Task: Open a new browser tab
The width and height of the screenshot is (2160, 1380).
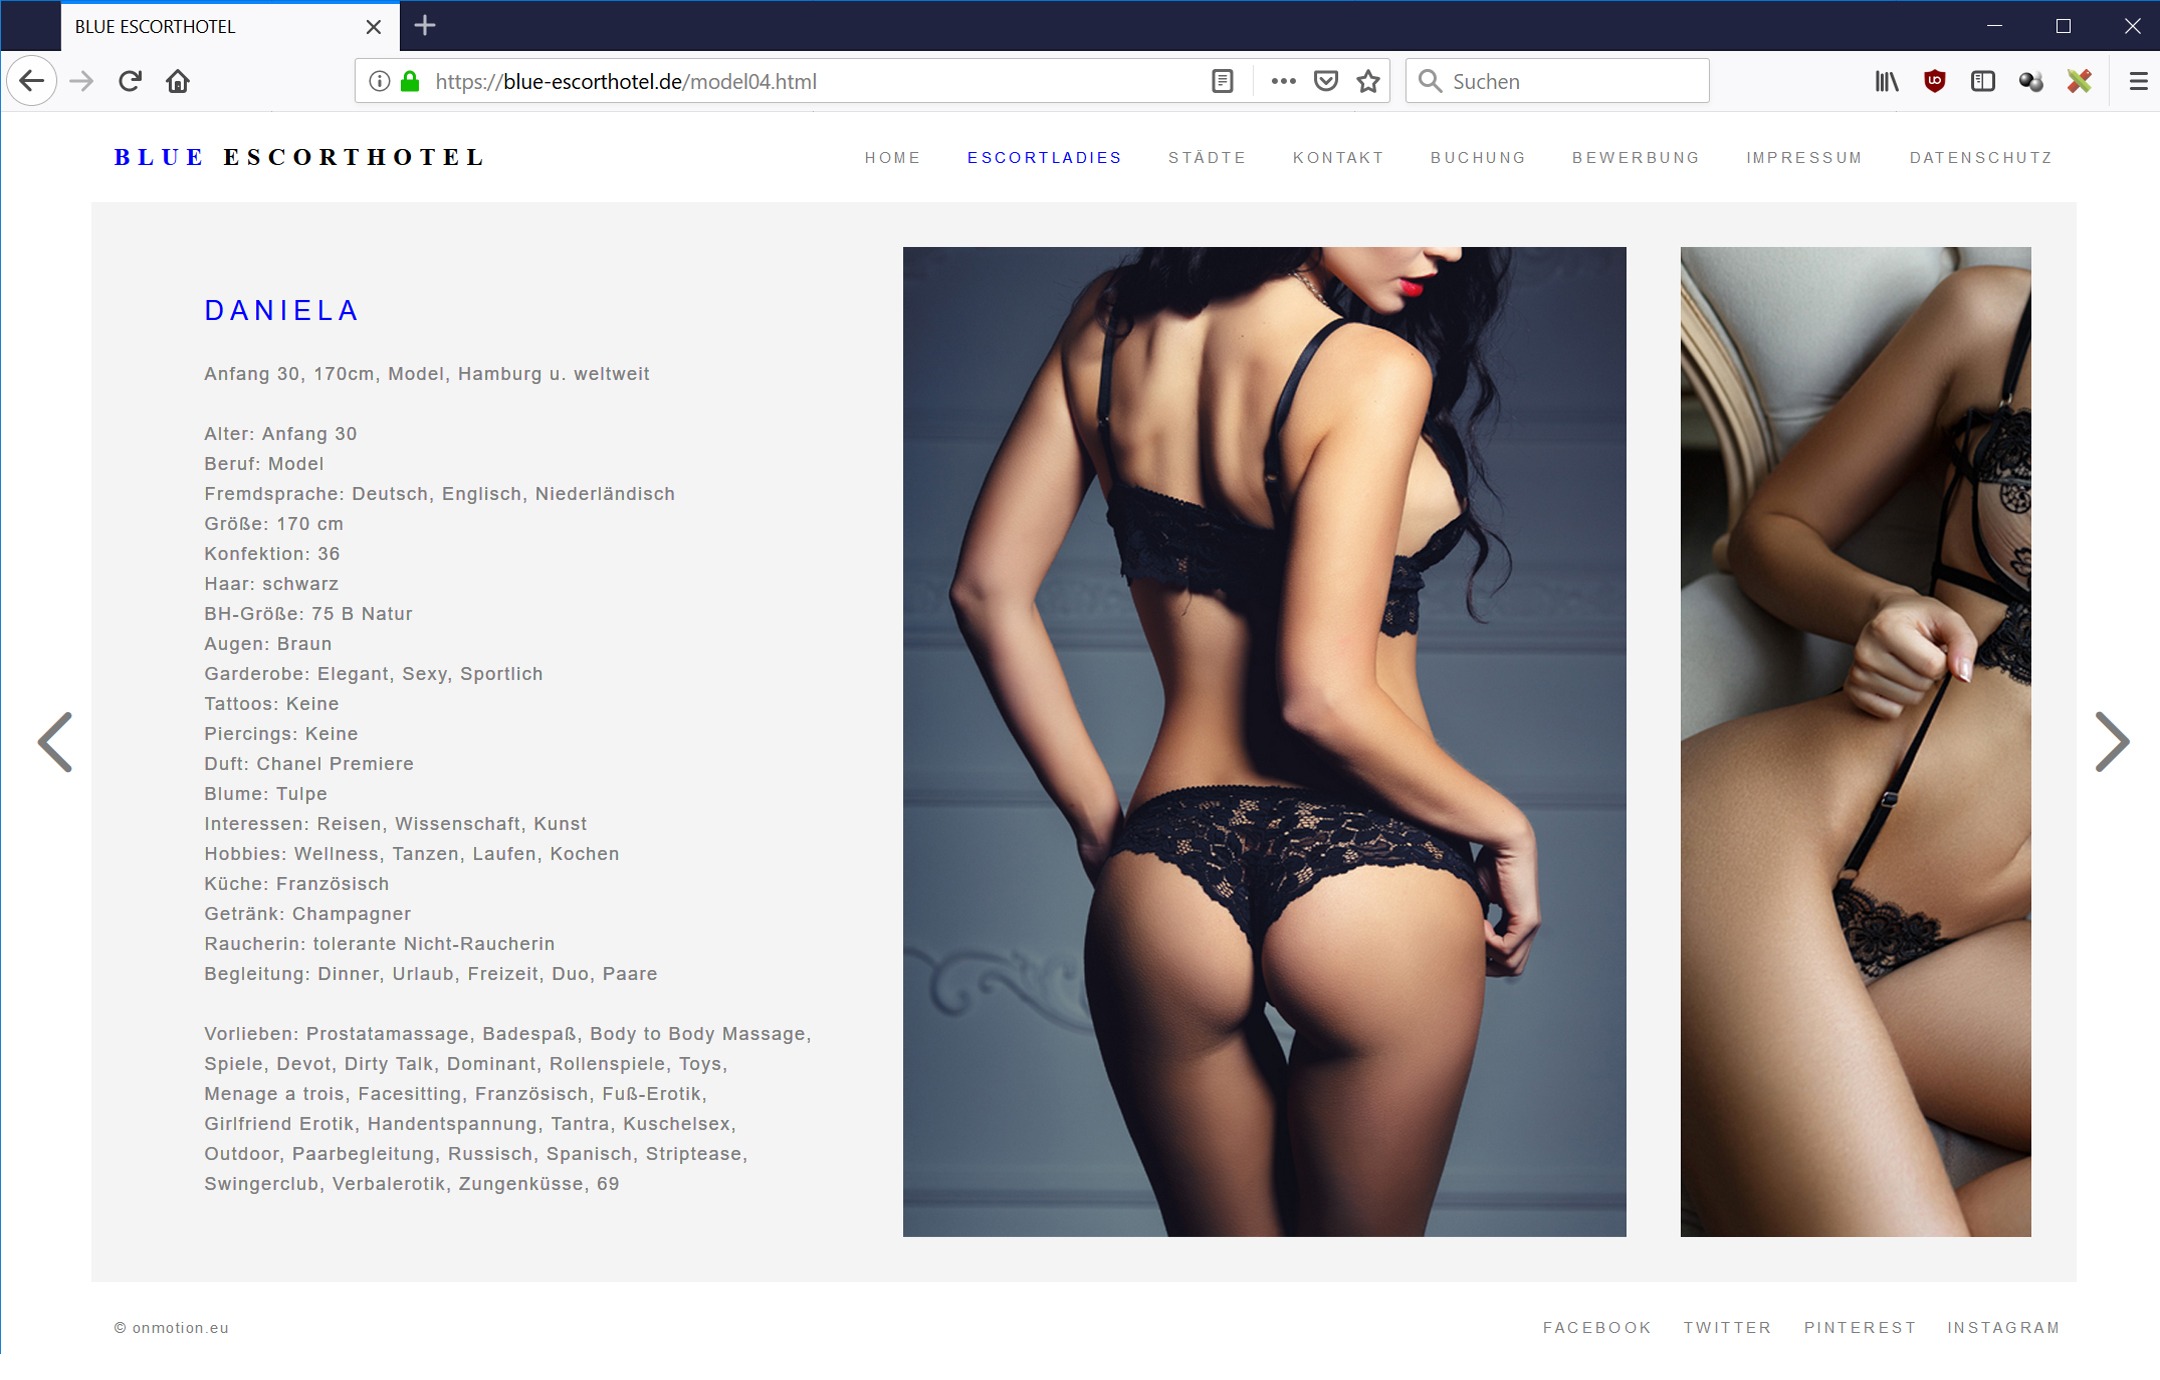Action: [425, 26]
